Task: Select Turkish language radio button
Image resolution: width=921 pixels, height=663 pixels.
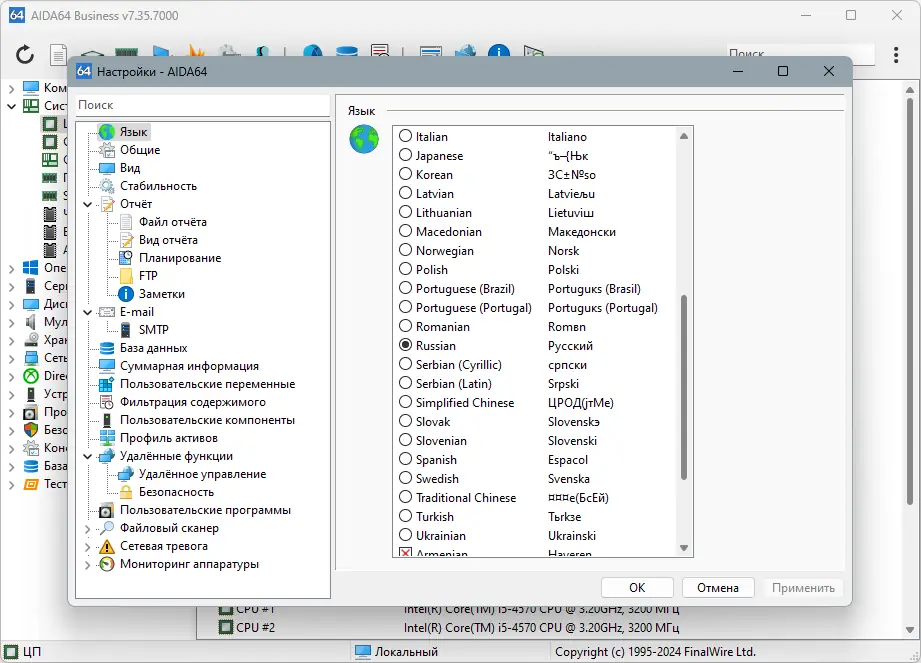Action: pyautogui.click(x=405, y=516)
